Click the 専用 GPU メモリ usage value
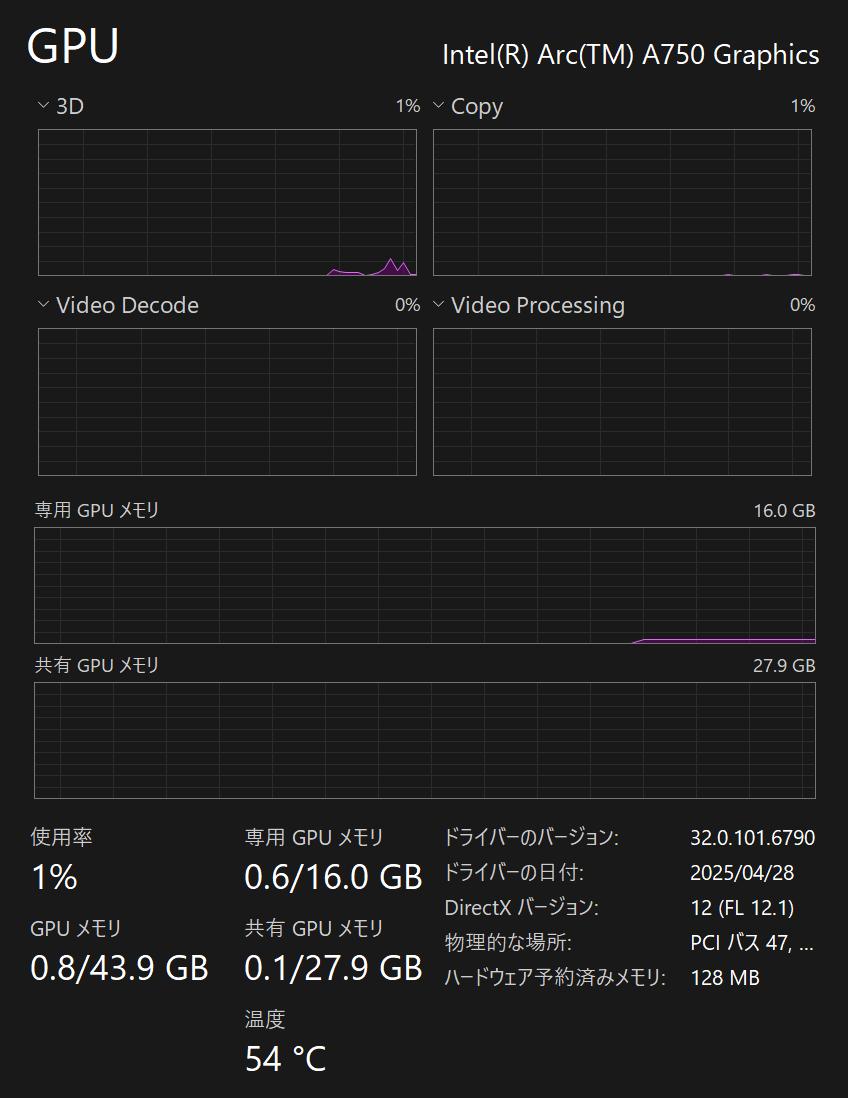 click(x=333, y=878)
